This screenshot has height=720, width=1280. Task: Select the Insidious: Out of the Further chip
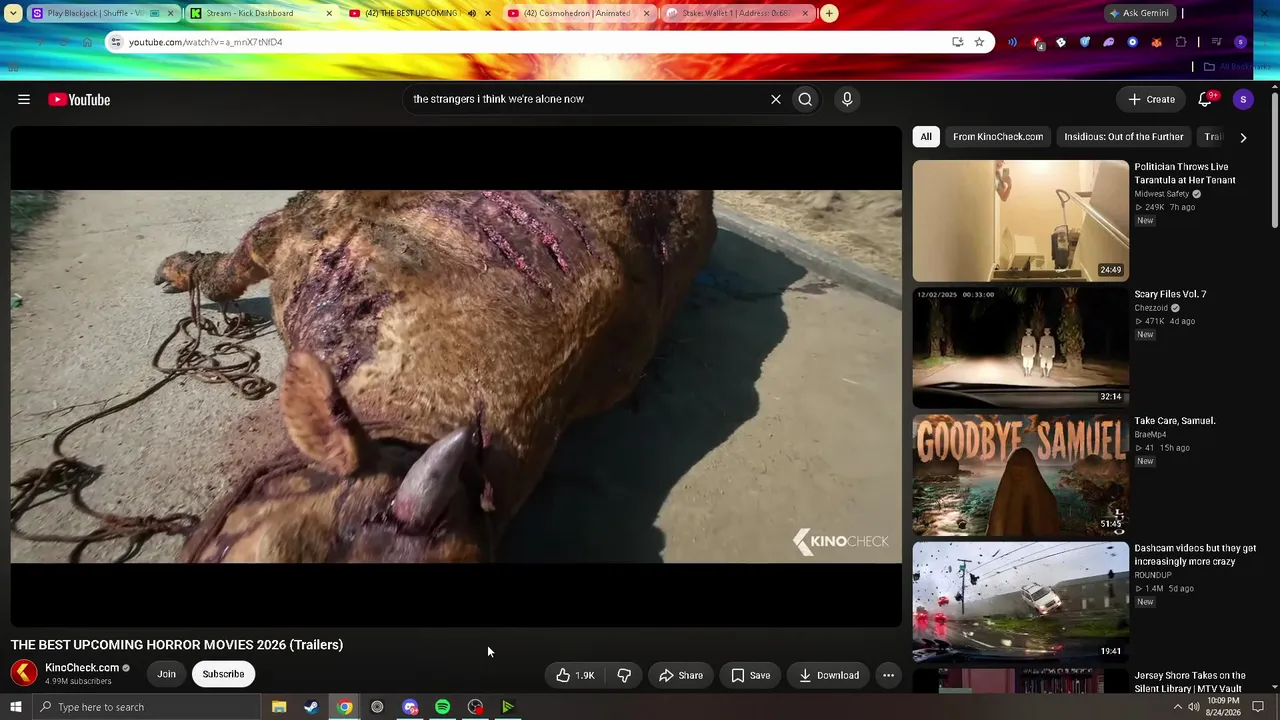tap(1124, 137)
